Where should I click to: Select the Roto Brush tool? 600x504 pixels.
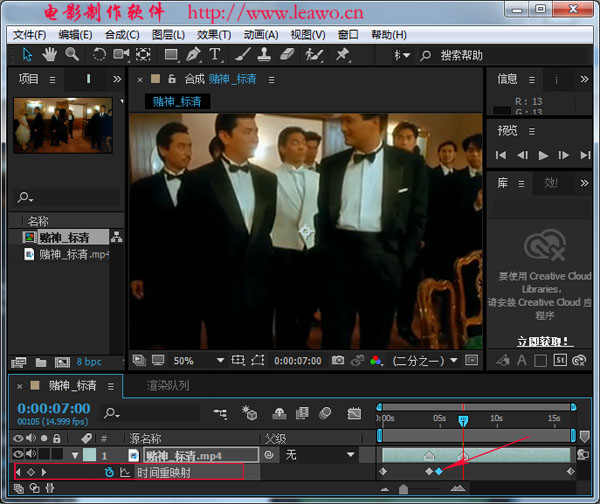pos(314,54)
